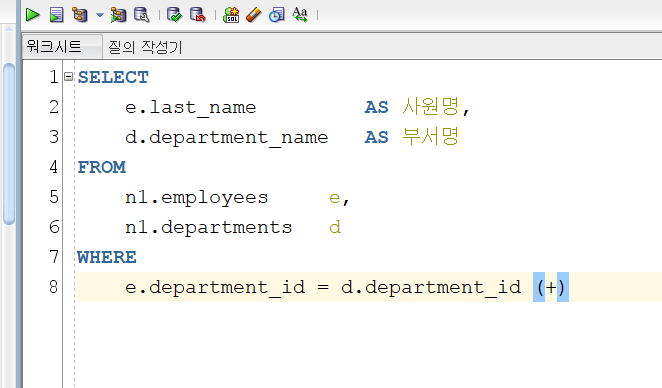This screenshot has height=388, width=662.
Task: Click the SQL Tuning Advisor icon
Action: coord(141,15)
